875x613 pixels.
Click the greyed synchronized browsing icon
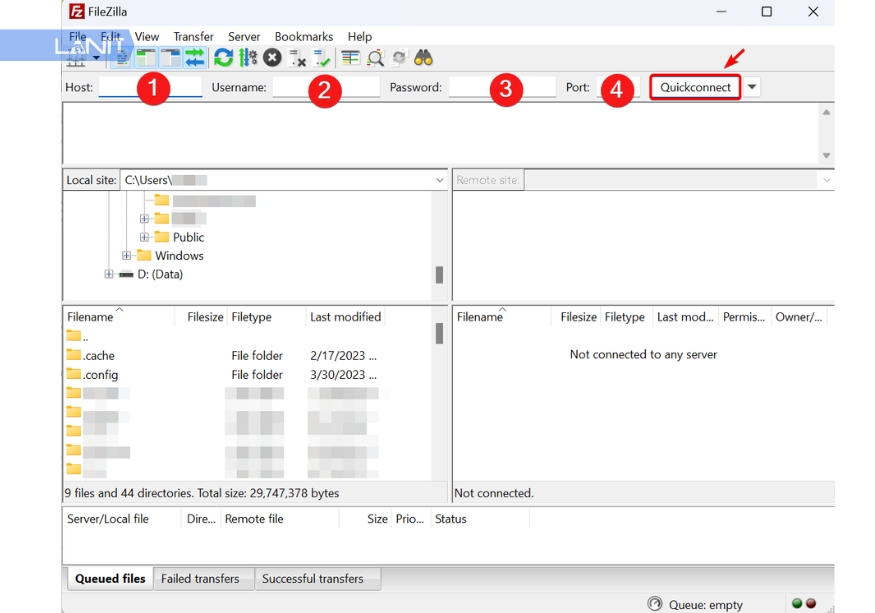click(399, 58)
